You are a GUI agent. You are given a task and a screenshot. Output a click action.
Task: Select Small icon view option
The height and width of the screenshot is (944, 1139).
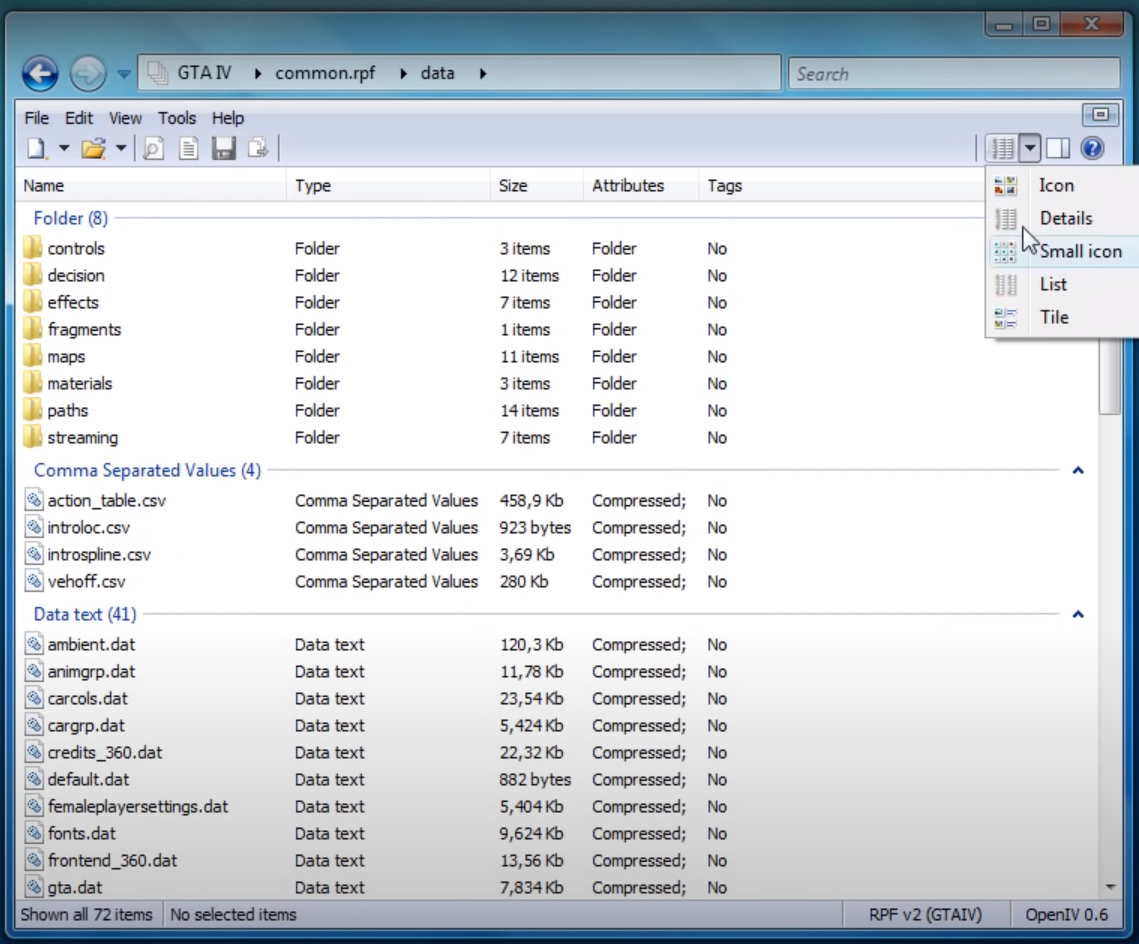pos(1080,251)
